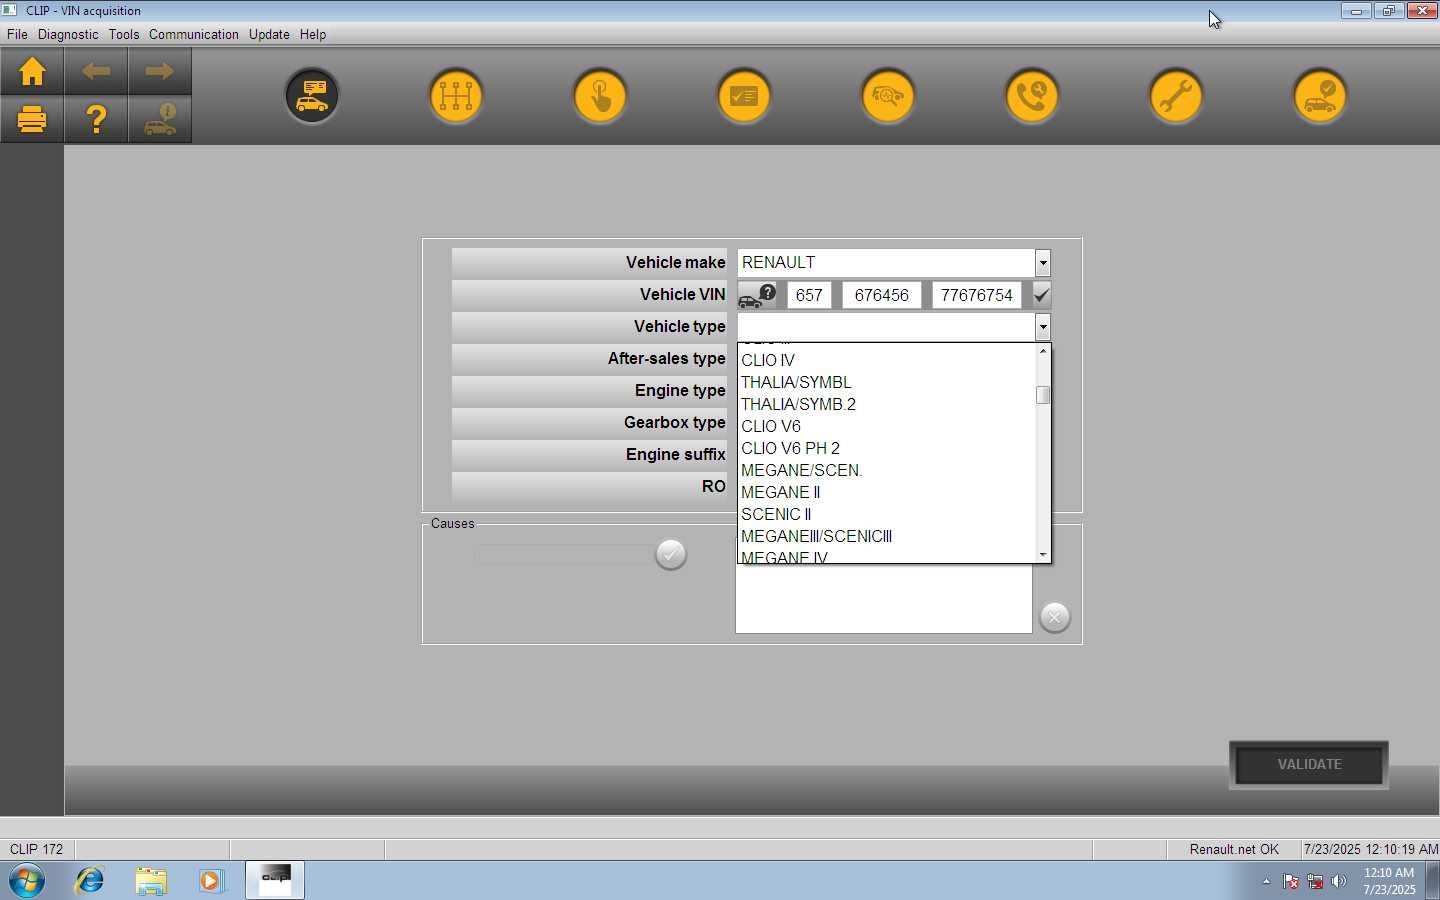Click the system tray volume icon
The height and width of the screenshot is (900, 1440).
[x=1339, y=881]
